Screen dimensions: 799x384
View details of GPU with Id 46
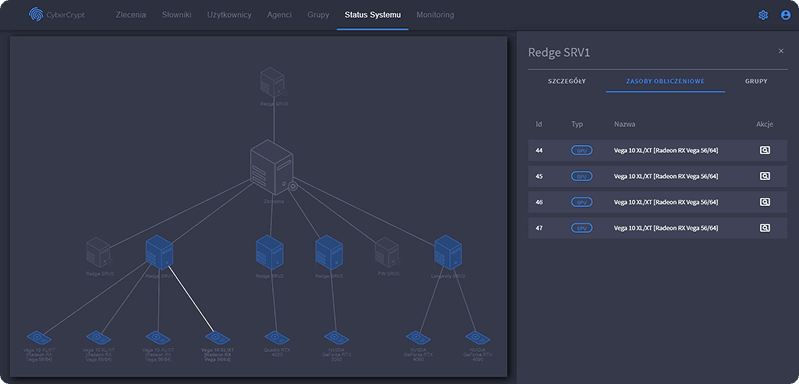[764, 202]
